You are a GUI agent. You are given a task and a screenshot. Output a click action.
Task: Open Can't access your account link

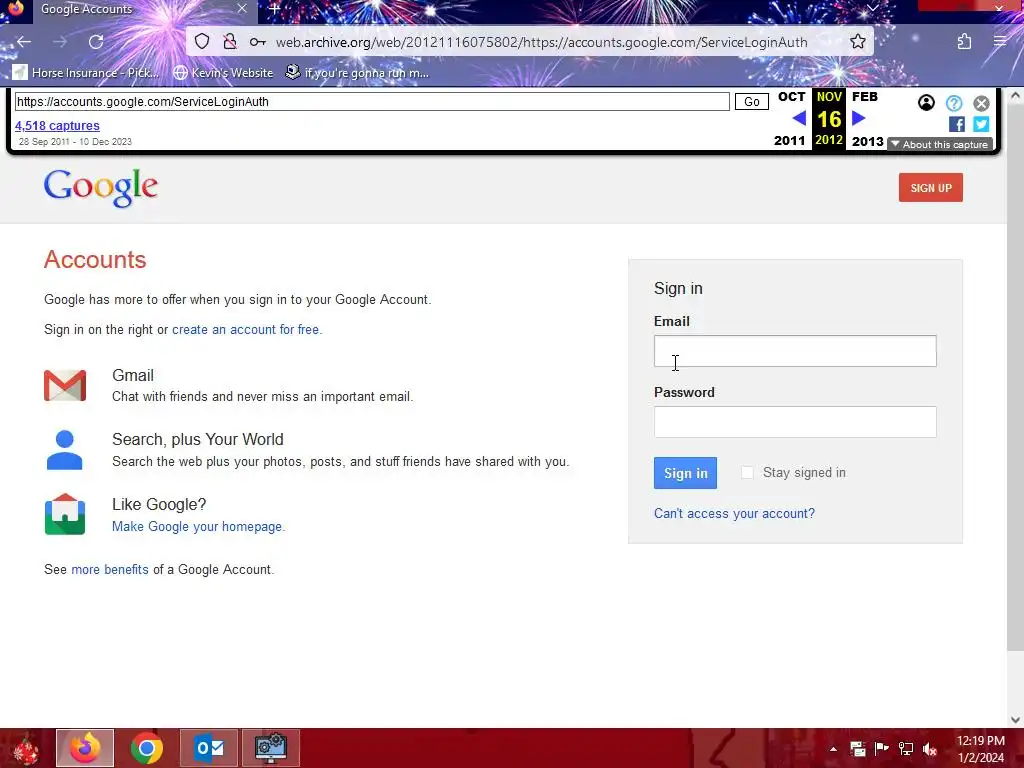click(734, 513)
